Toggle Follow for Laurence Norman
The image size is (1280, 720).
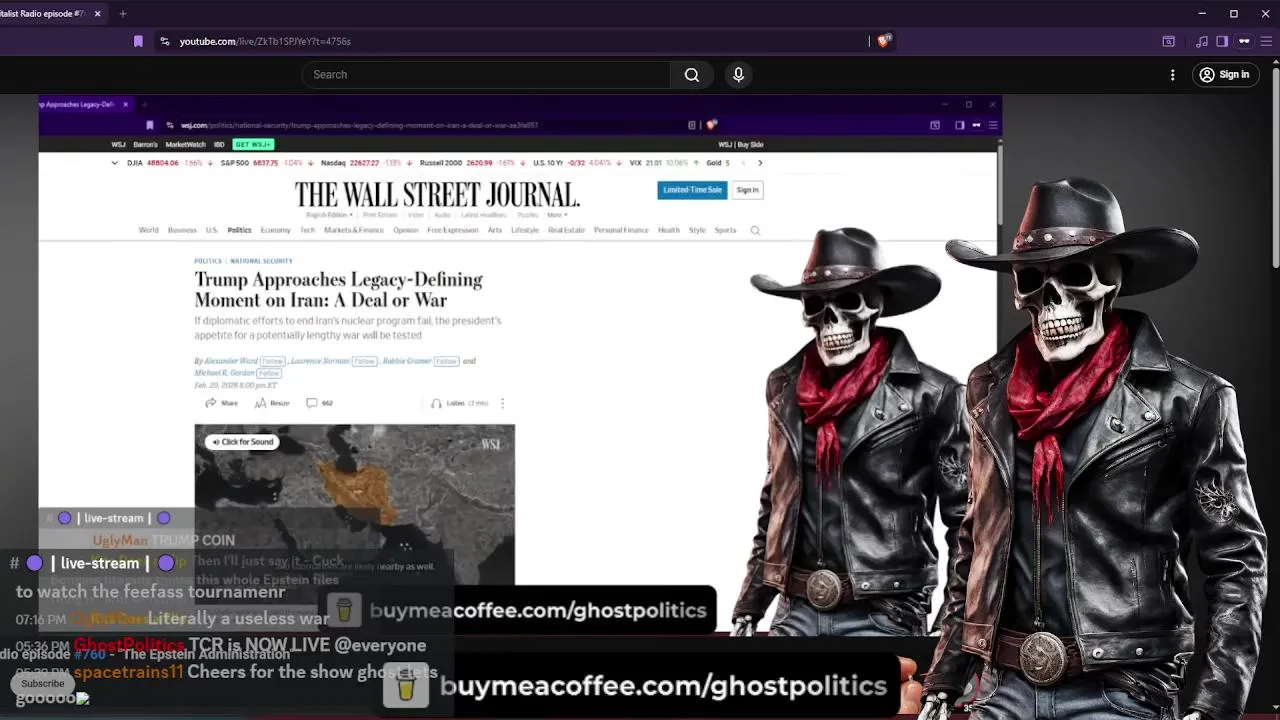pos(364,361)
